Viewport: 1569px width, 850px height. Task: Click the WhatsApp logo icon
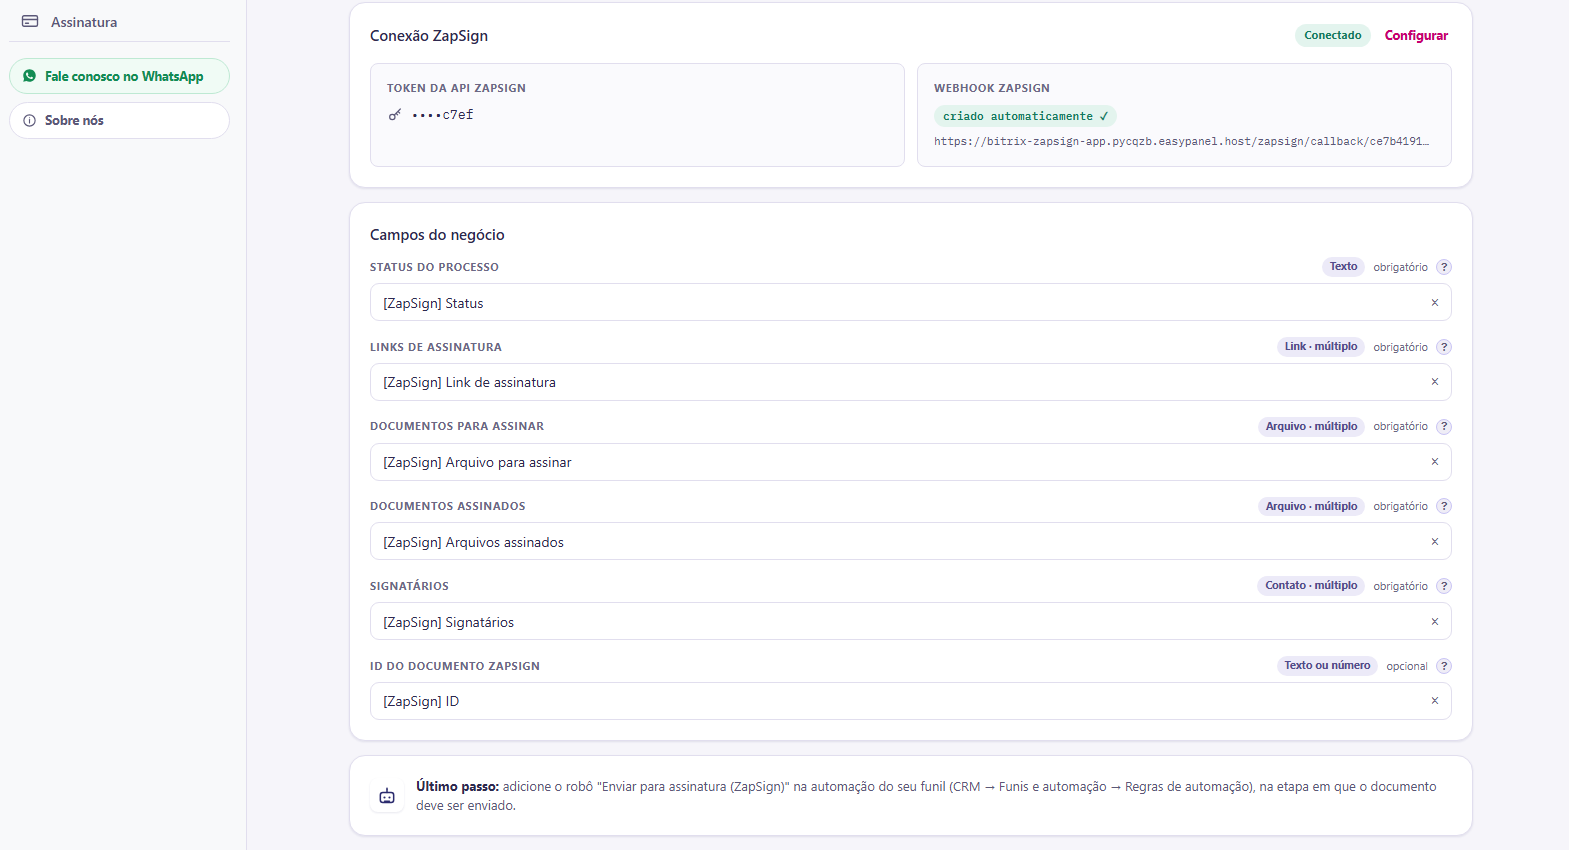pos(30,76)
